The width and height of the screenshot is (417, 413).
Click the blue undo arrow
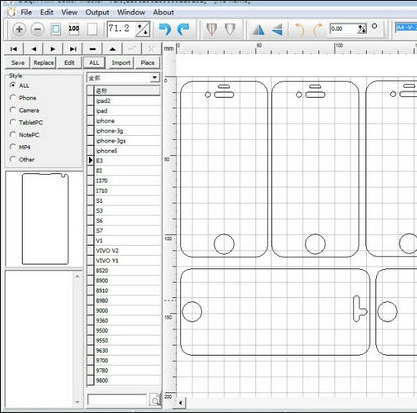tap(165, 29)
